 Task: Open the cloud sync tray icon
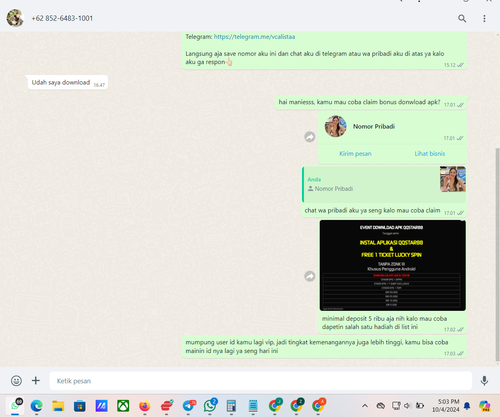coord(381,406)
